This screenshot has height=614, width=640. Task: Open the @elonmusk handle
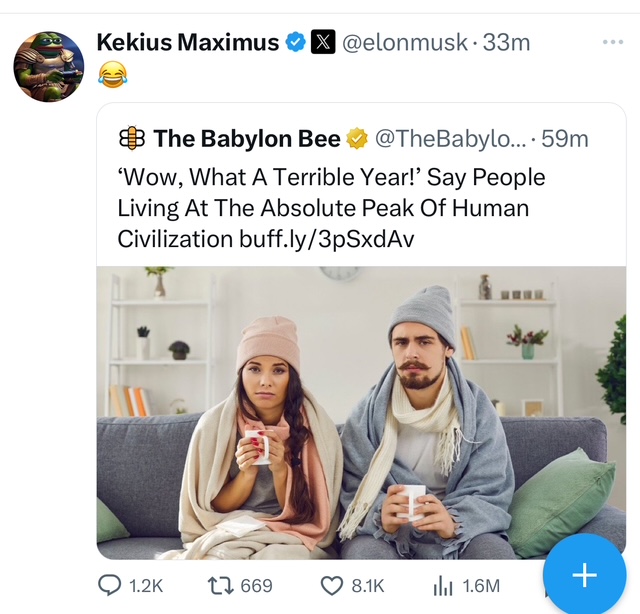pos(407,42)
